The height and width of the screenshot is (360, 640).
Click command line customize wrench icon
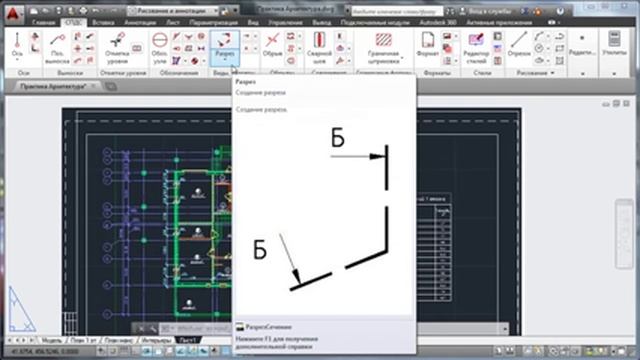[153, 328]
